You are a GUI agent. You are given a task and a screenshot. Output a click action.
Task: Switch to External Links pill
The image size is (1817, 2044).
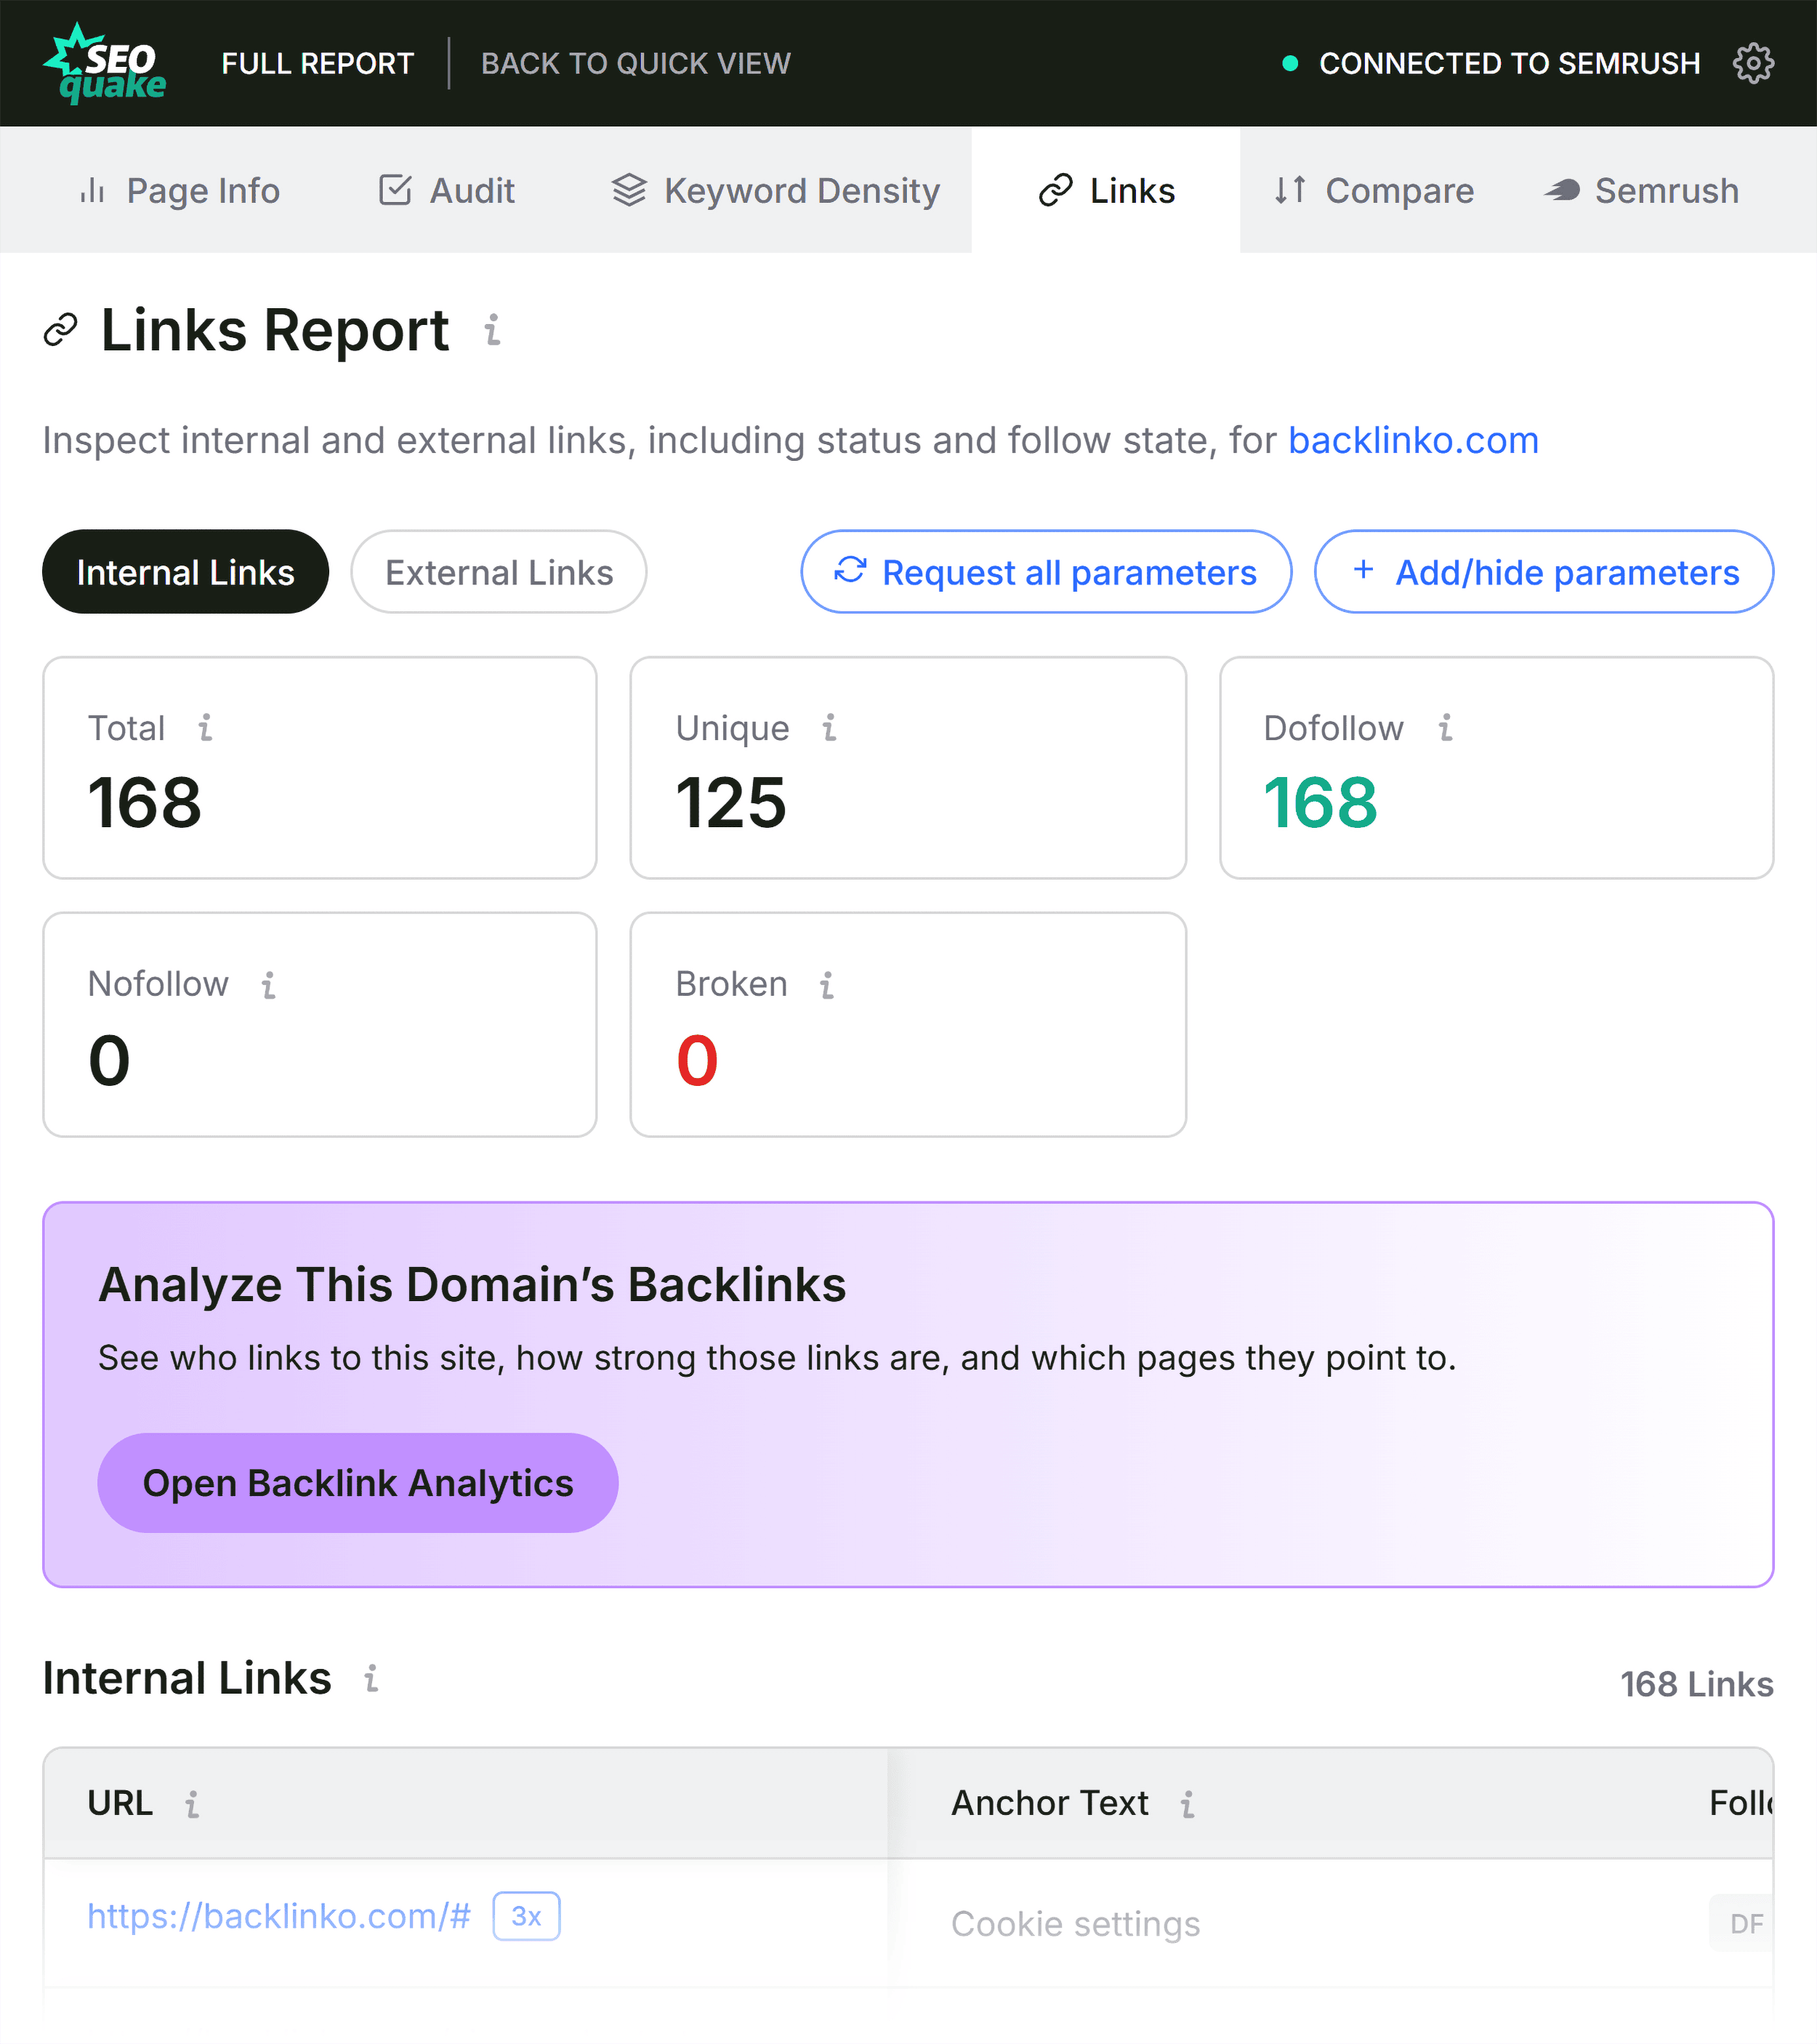pyautogui.click(x=499, y=572)
